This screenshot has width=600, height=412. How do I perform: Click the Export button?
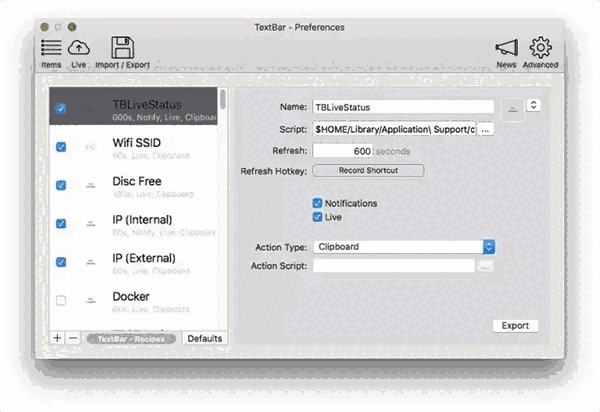coord(515,326)
